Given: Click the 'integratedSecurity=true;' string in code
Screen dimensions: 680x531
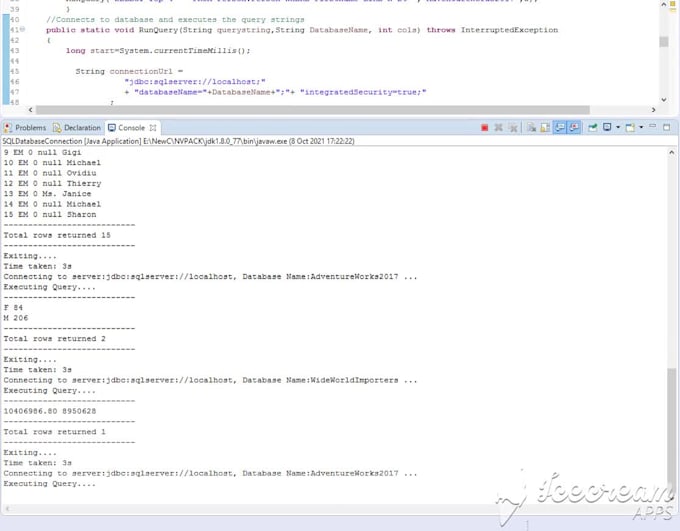Looking at the screenshot, I should tap(363, 92).
